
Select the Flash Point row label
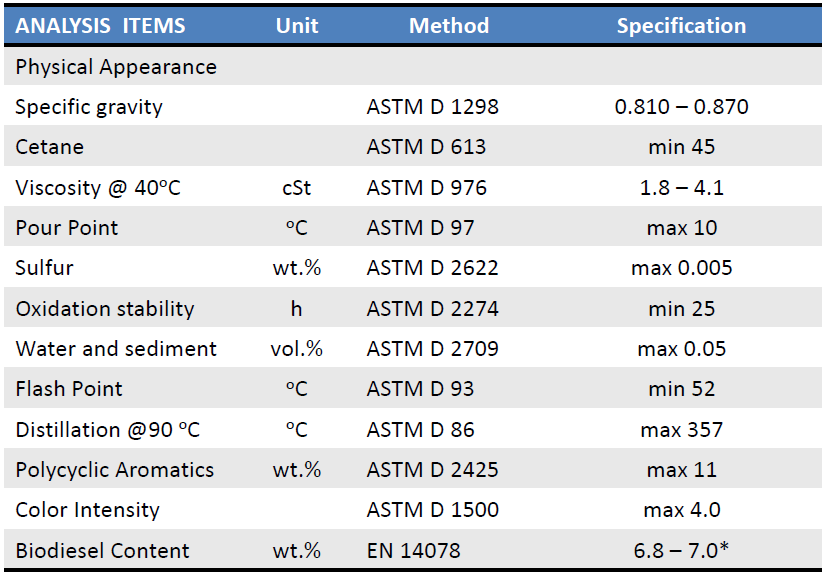pyautogui.click(x=69, y=389)
